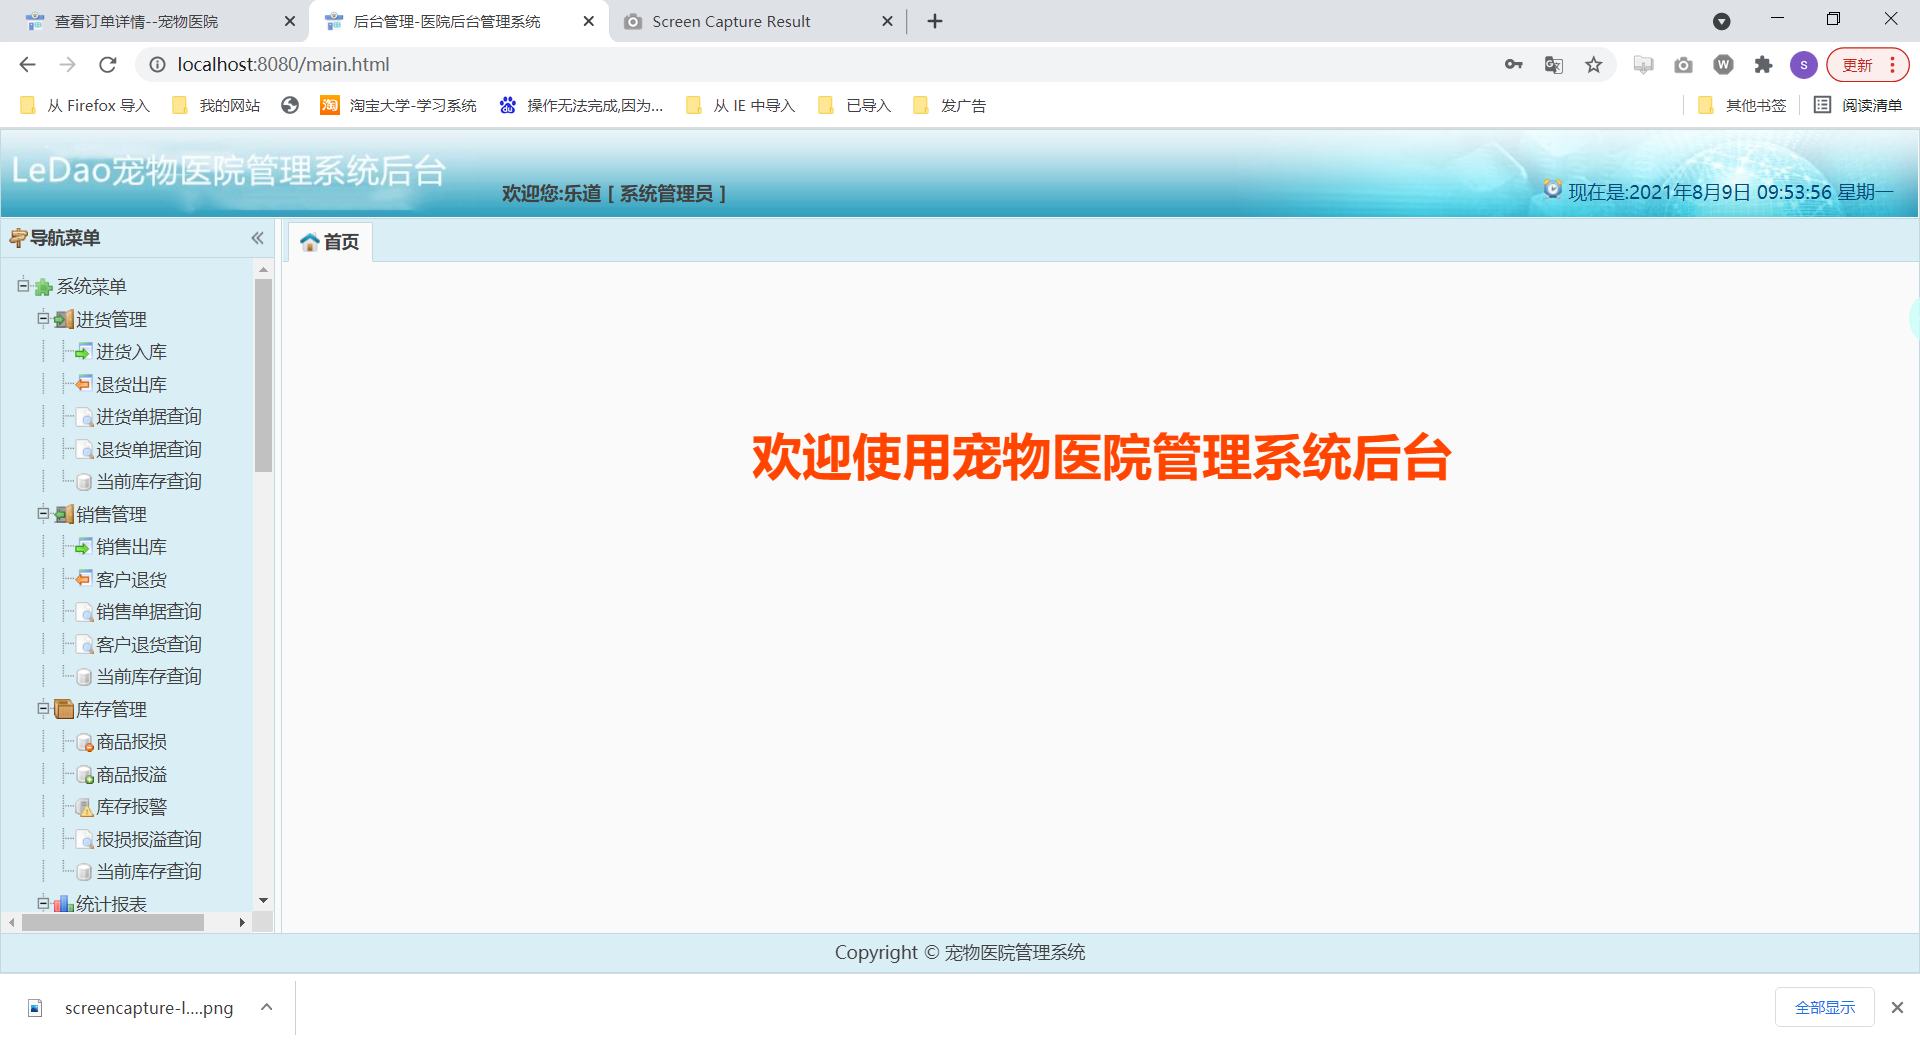Click the 销售出库 outbound icon
The width and height of the screenshot is (1920, 1042).
(84, 546)
